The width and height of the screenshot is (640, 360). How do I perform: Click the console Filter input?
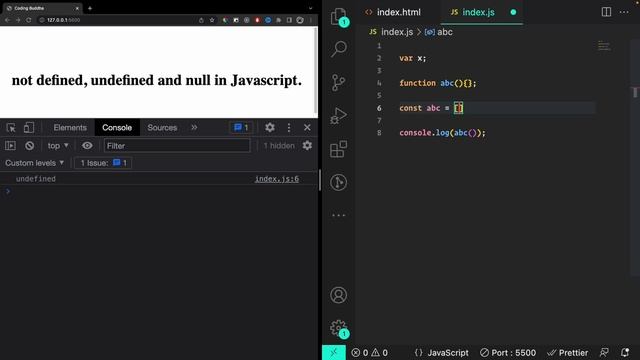pyautogui.click(x=177, y=146)
